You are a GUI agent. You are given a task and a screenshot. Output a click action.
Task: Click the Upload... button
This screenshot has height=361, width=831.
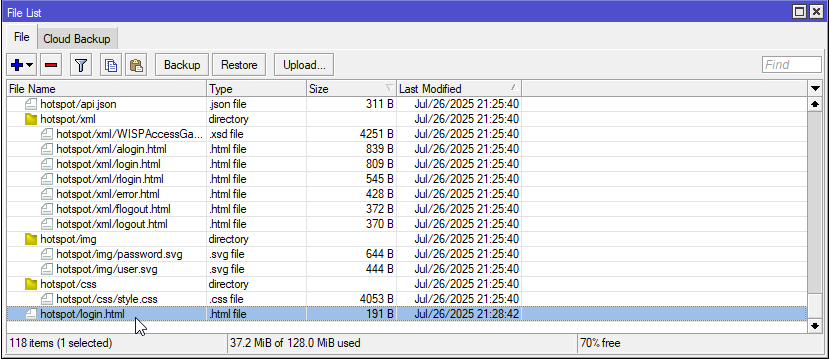point(304,65)
